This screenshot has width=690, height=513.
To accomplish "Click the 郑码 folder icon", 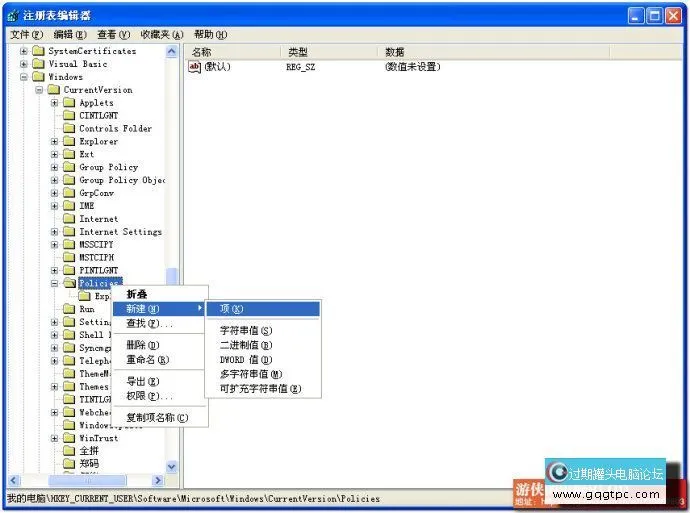I will pos(69,463).
